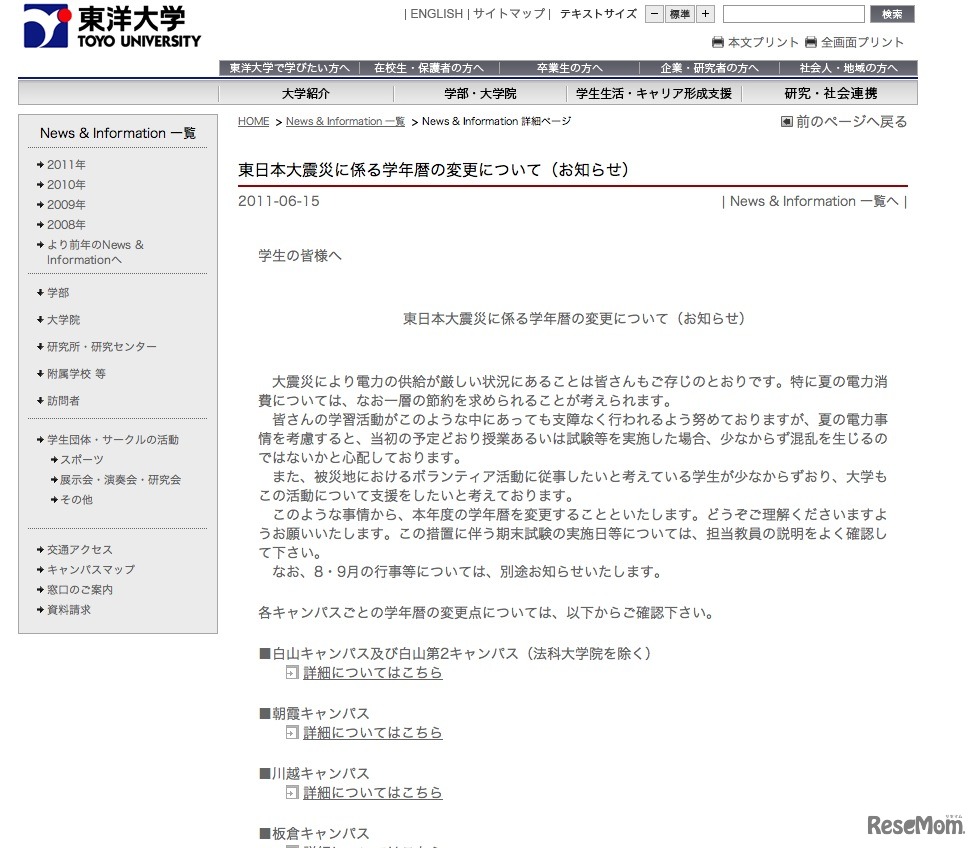
Task: Open the キャンパスマップ sidebar link
Action: [x=87, y=570]
